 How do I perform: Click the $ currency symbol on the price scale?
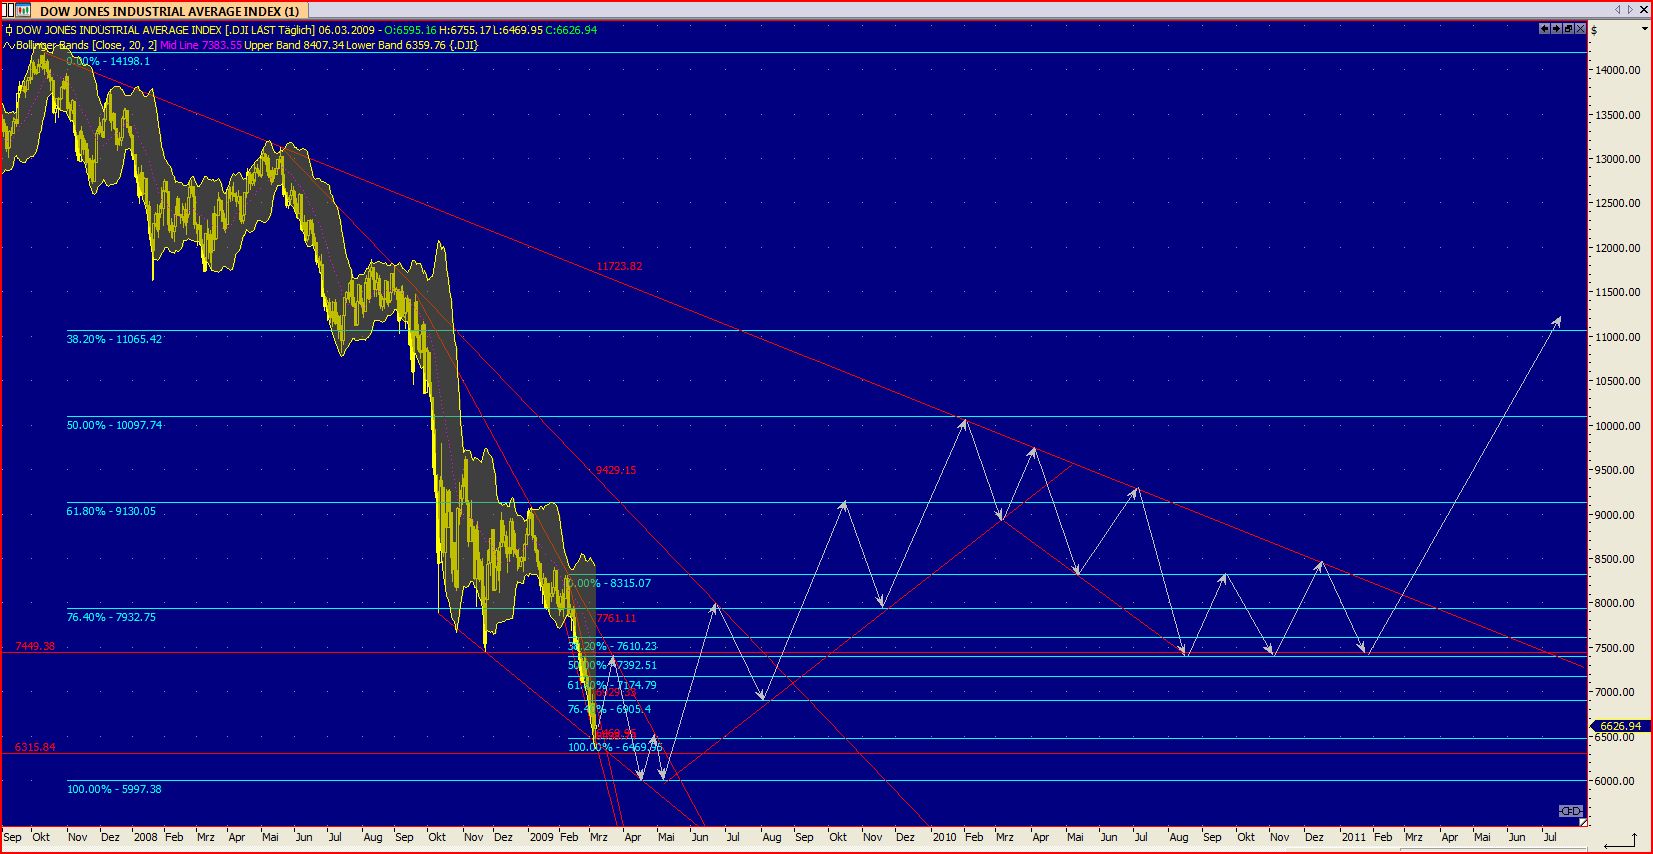click(1595, 30)
